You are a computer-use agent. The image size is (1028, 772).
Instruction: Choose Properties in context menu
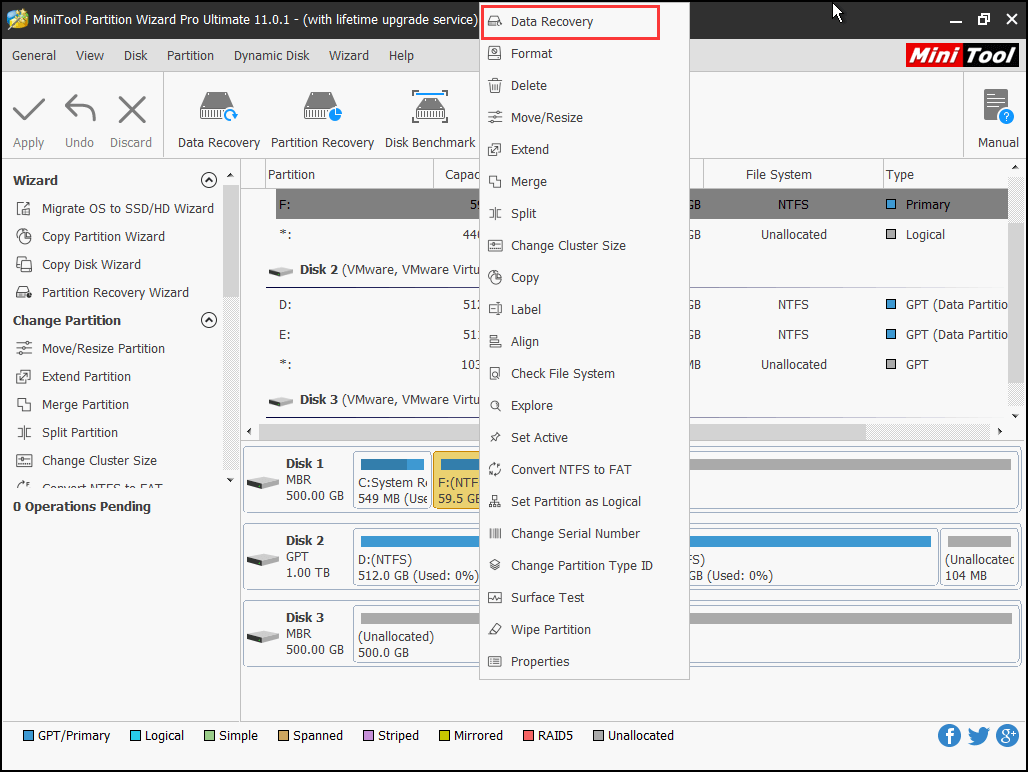tap(584, 662)
